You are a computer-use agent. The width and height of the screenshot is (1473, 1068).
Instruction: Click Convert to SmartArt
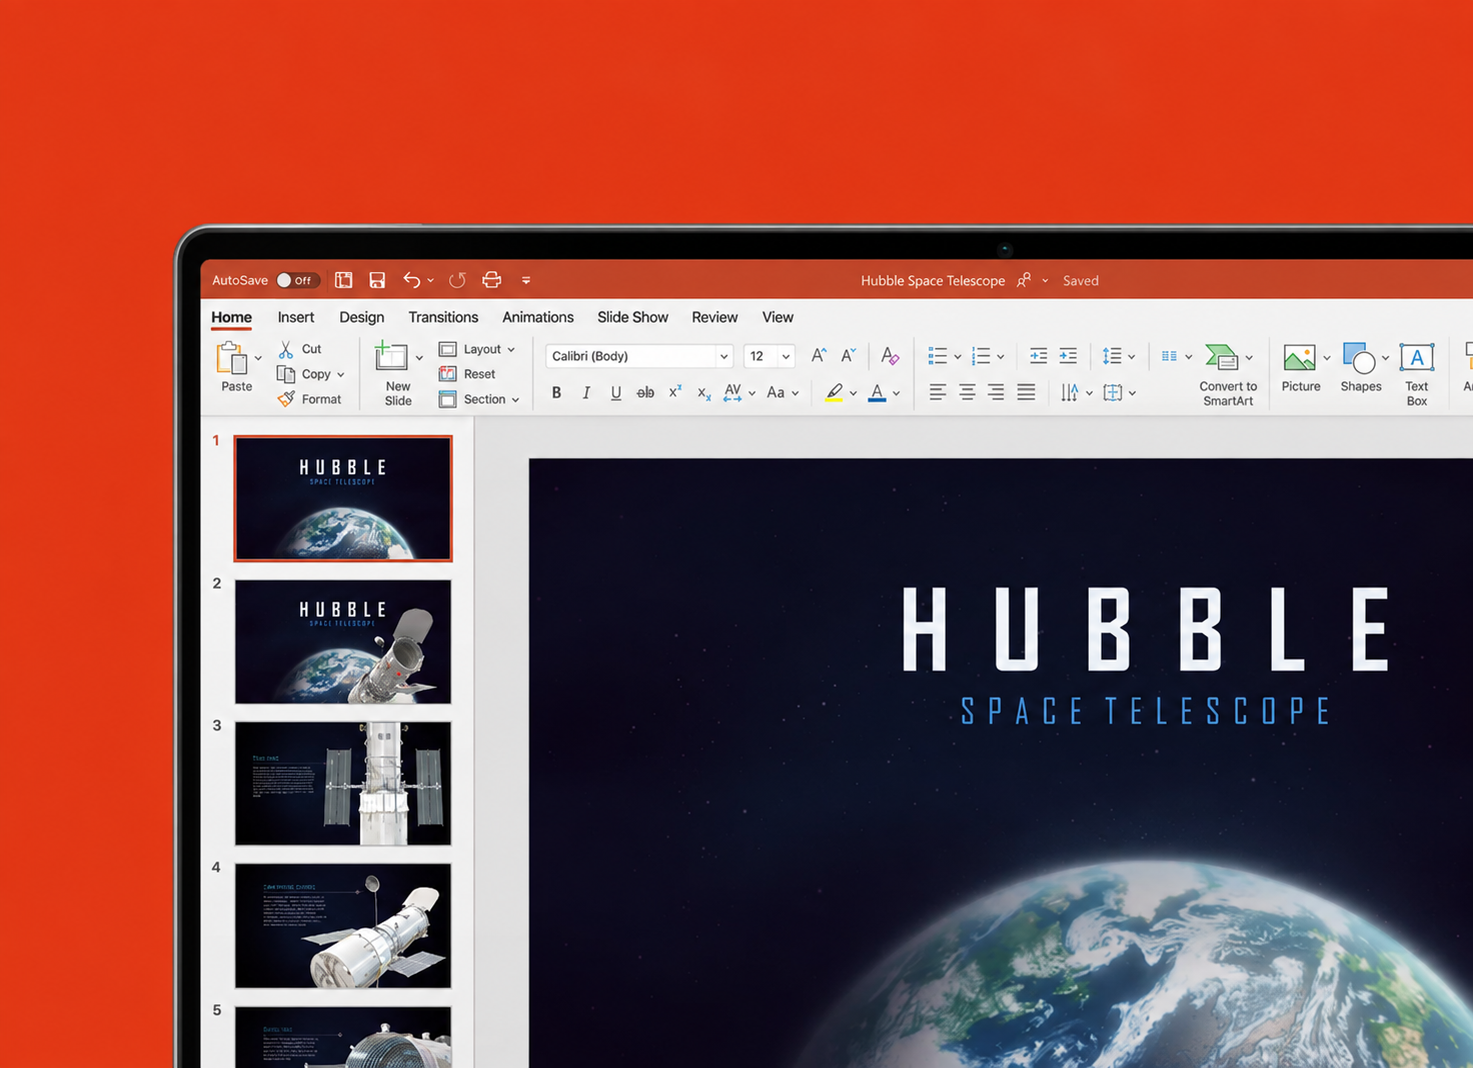tap(1228, 374)
